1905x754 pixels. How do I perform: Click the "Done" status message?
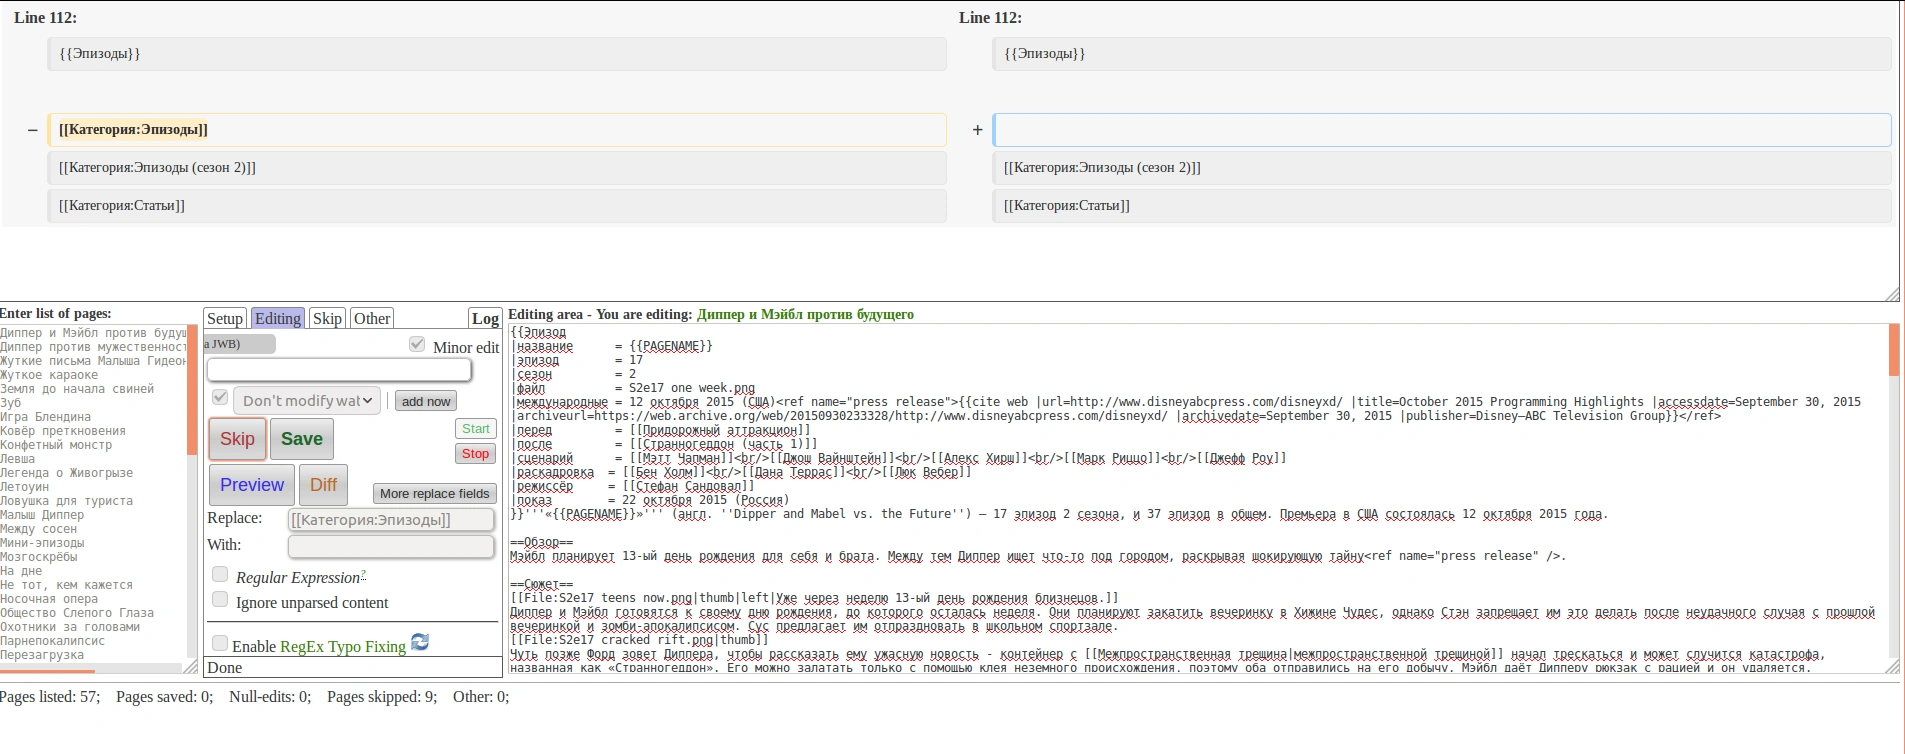point(224,668)
